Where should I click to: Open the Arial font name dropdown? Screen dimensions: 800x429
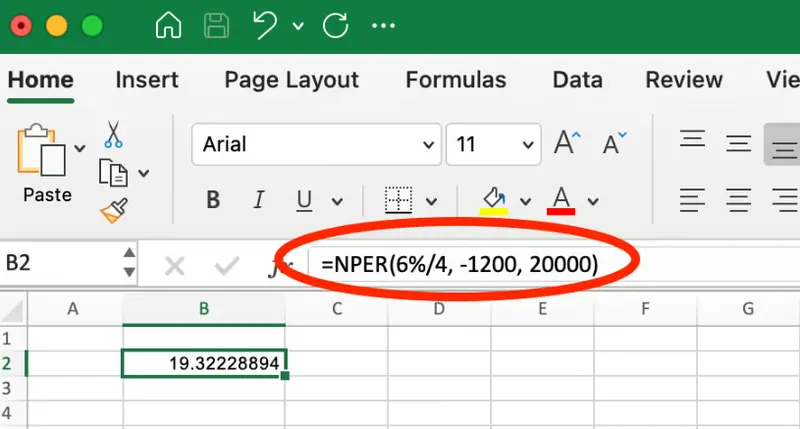[x=428, y=145]
